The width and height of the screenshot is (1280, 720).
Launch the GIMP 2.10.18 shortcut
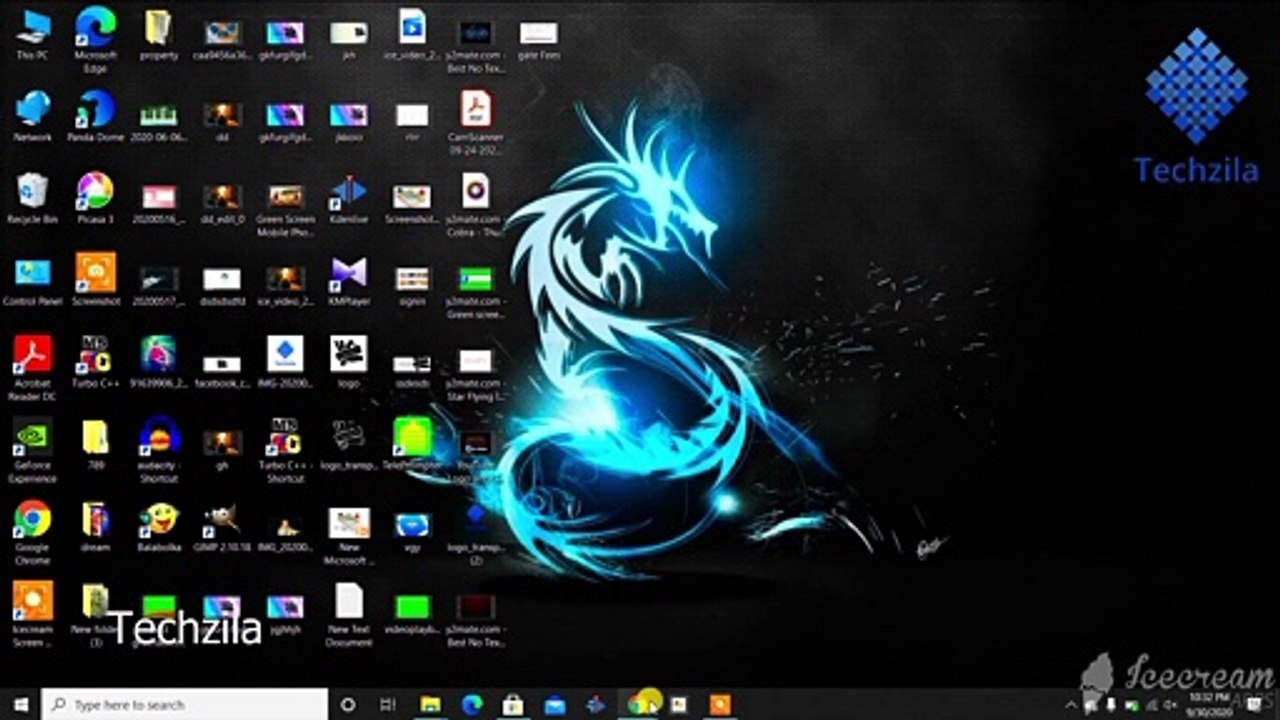(x=221, y=526)
